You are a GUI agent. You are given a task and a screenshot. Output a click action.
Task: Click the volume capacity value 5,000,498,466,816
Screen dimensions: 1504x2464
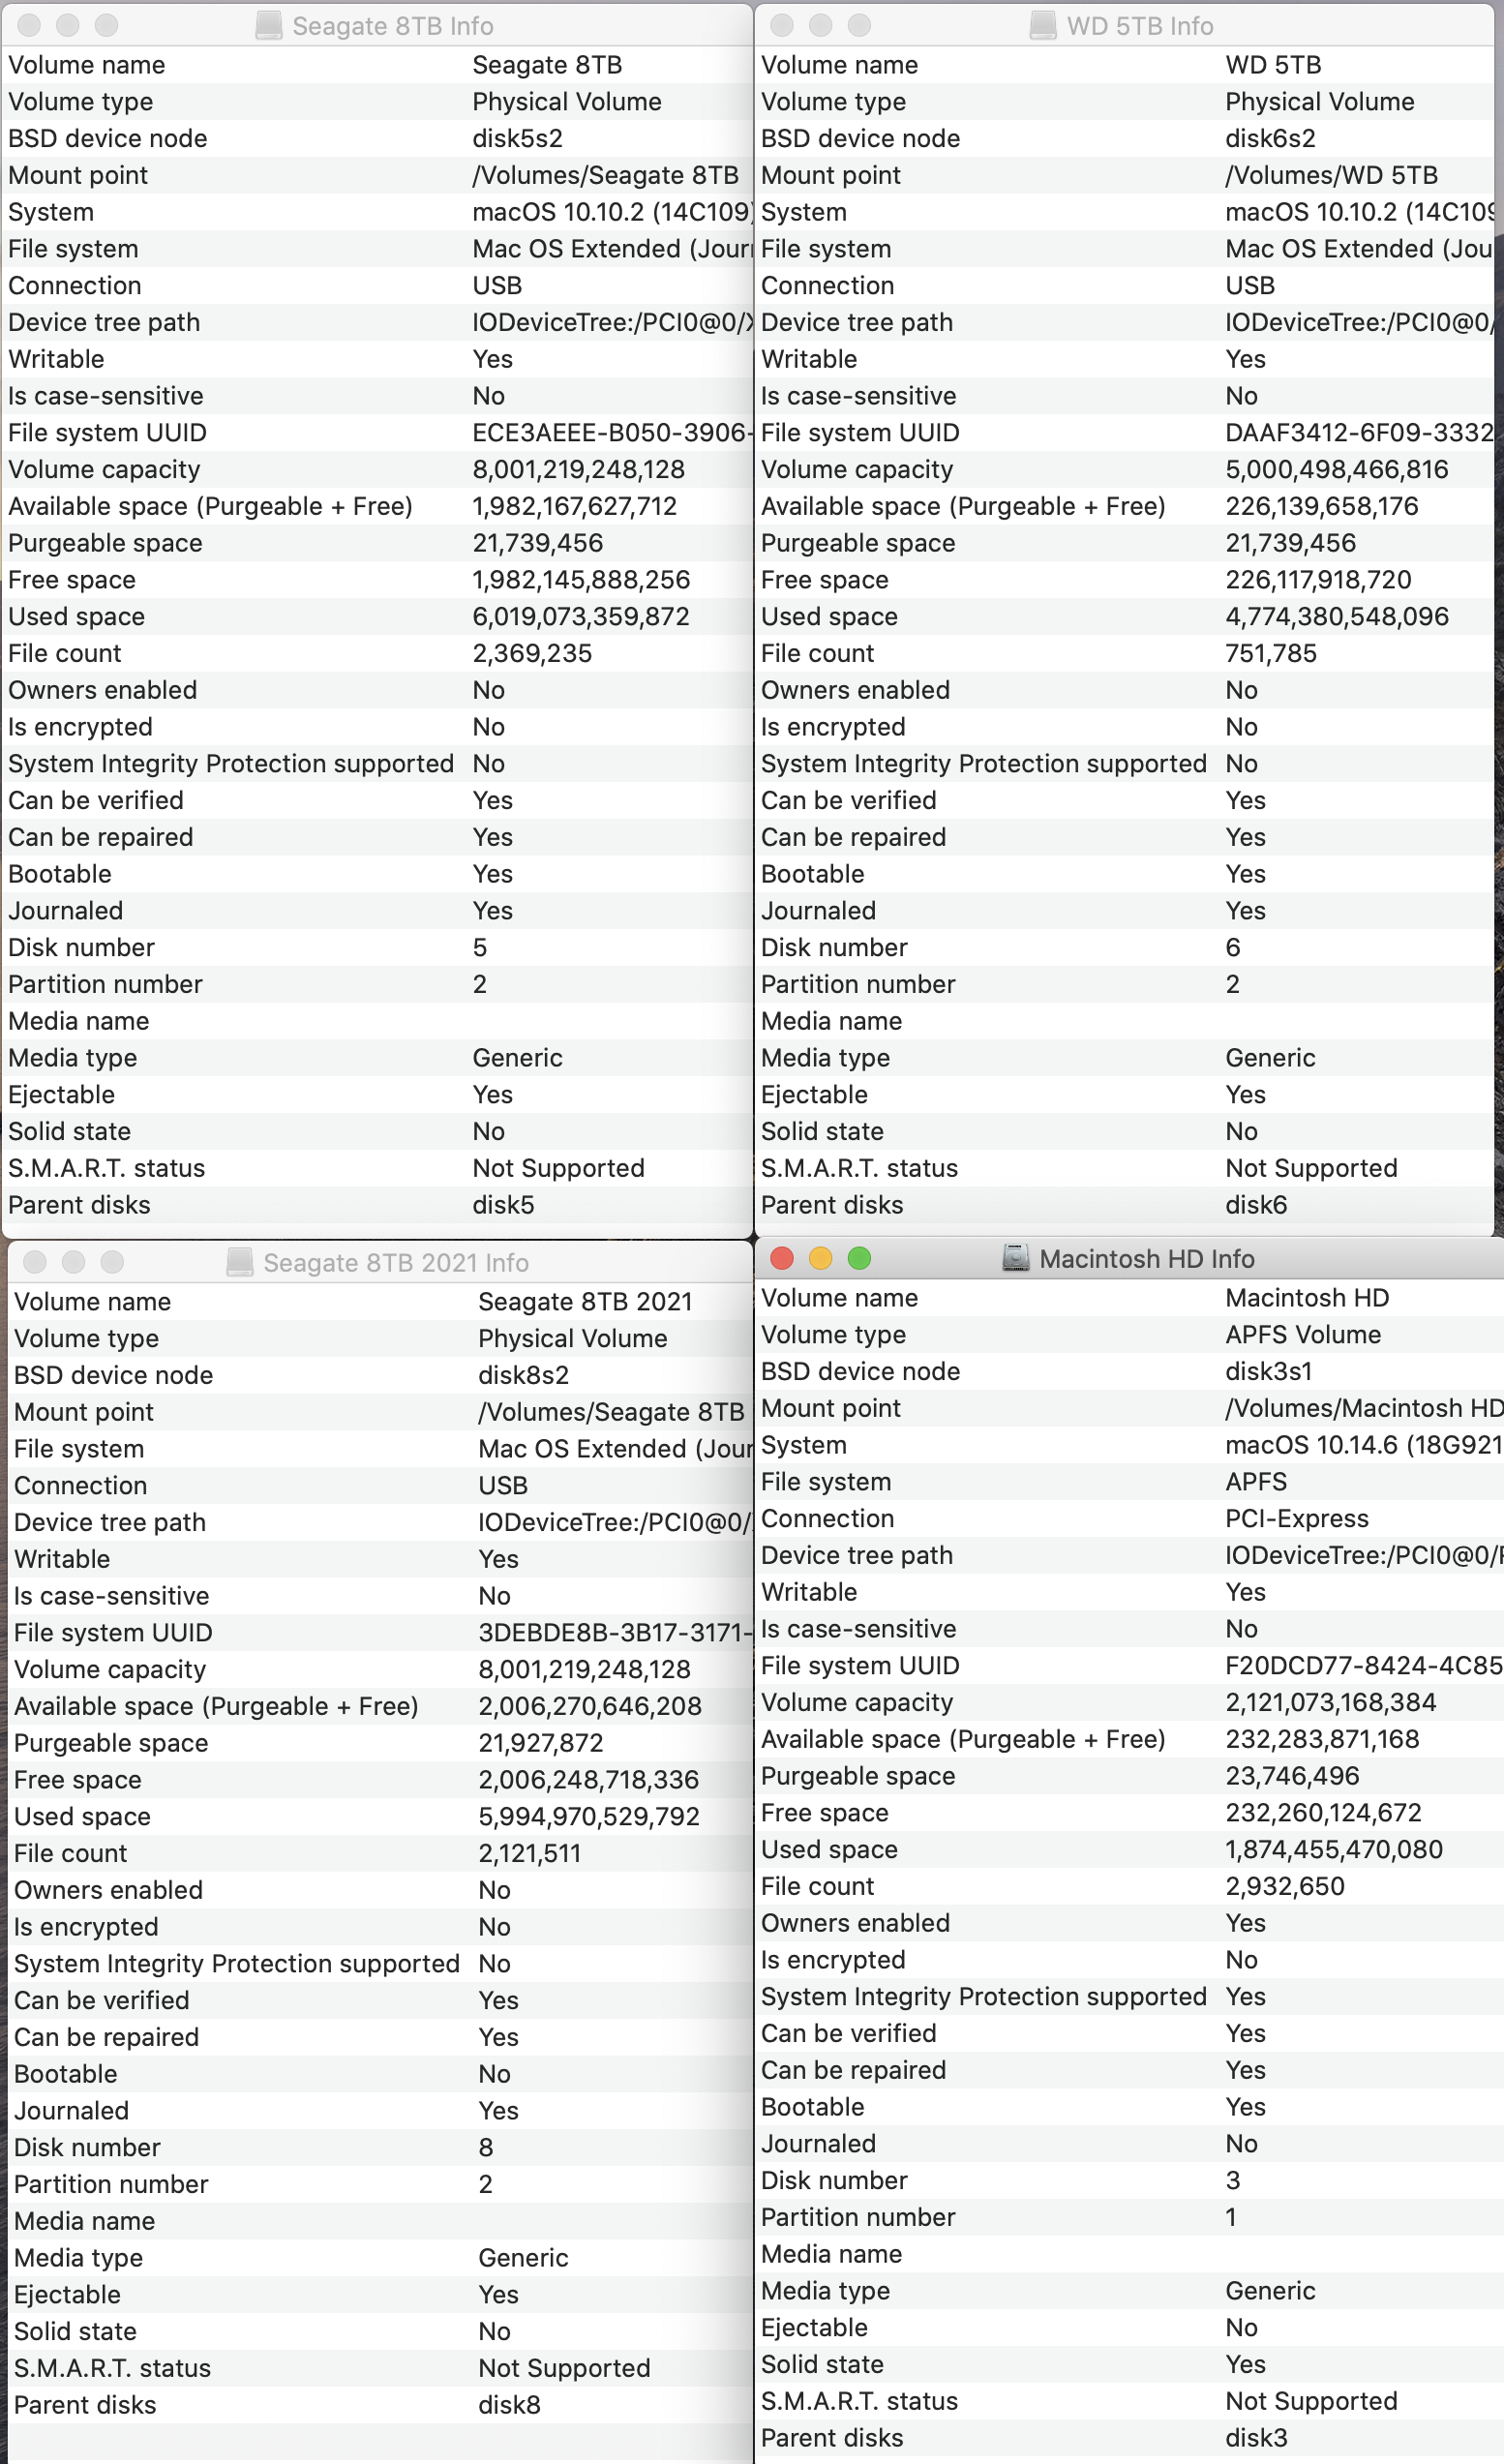[x=1337, y=469]
